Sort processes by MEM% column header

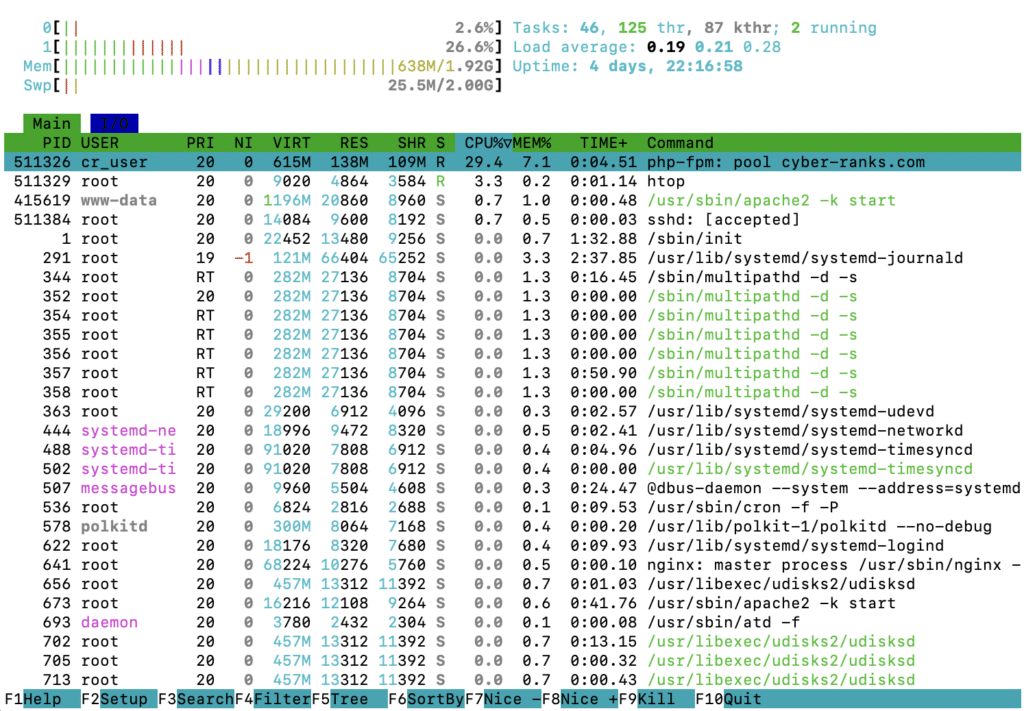[534, 143]
